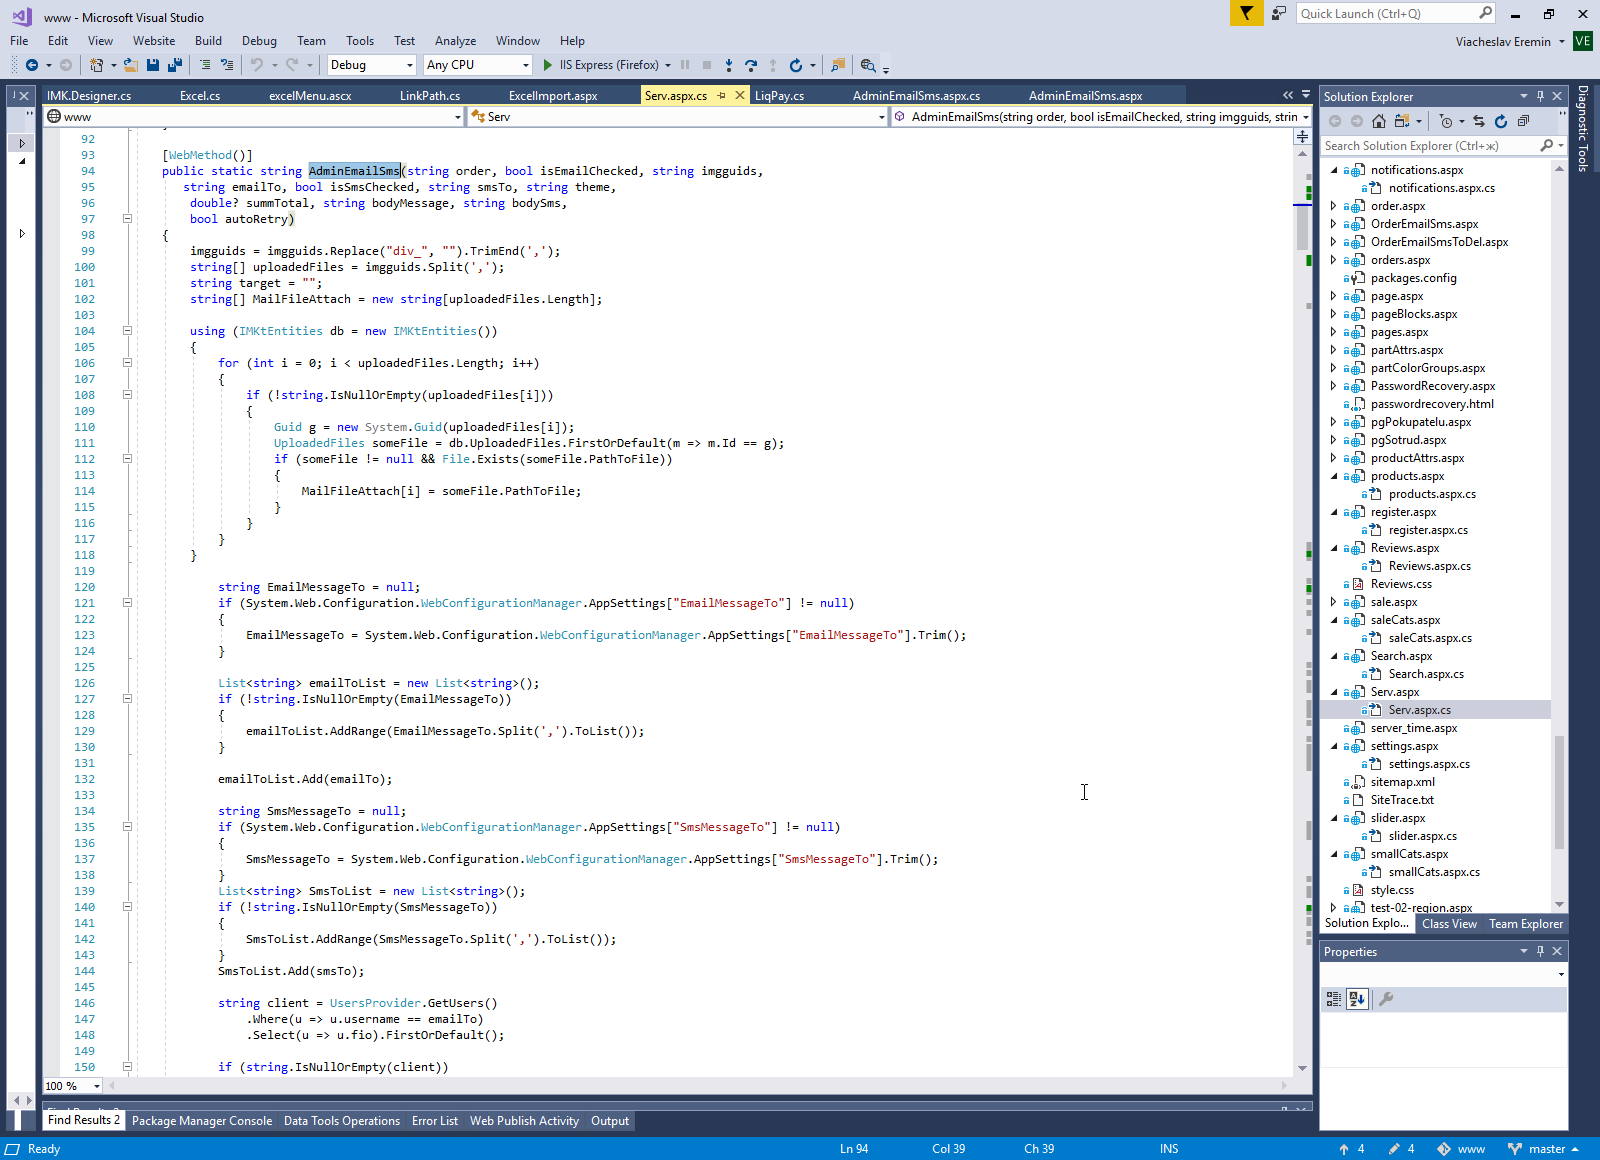Switch to Team Explorer tab
1600x1160 pixels.
coord(1526,924)
